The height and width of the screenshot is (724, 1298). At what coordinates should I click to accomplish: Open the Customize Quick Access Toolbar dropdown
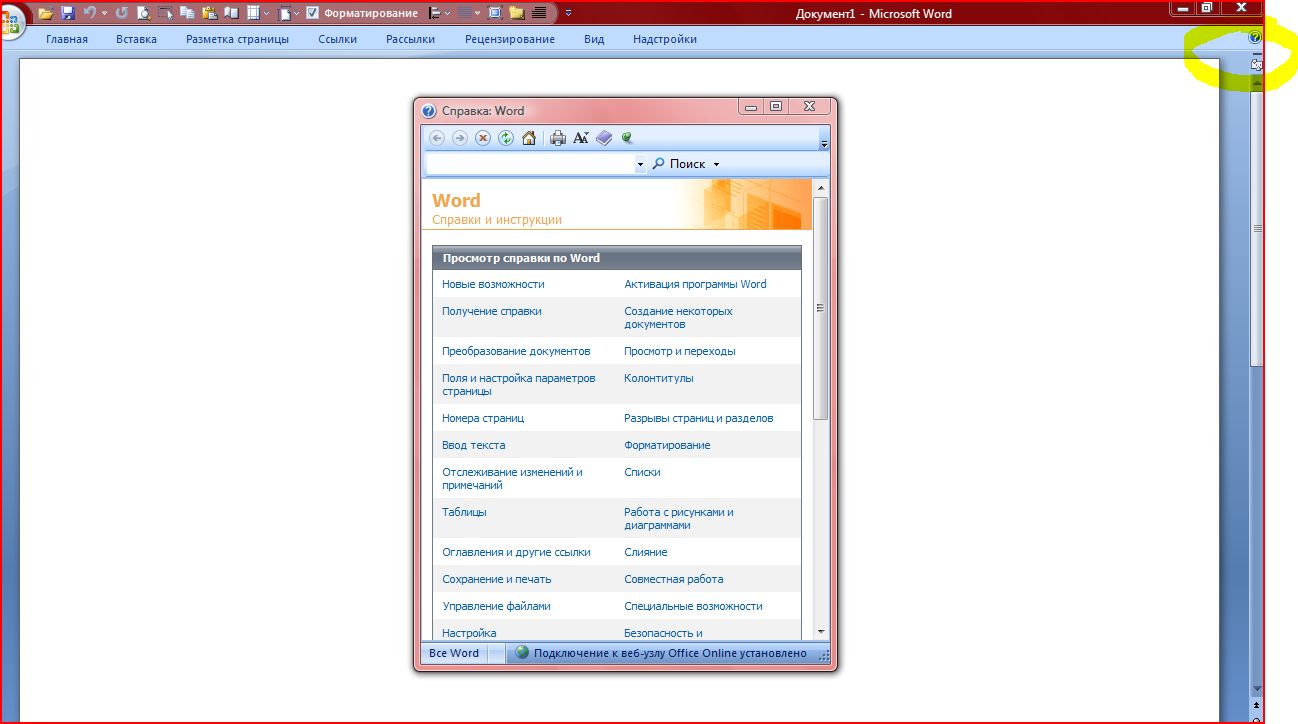coord(568,13)
